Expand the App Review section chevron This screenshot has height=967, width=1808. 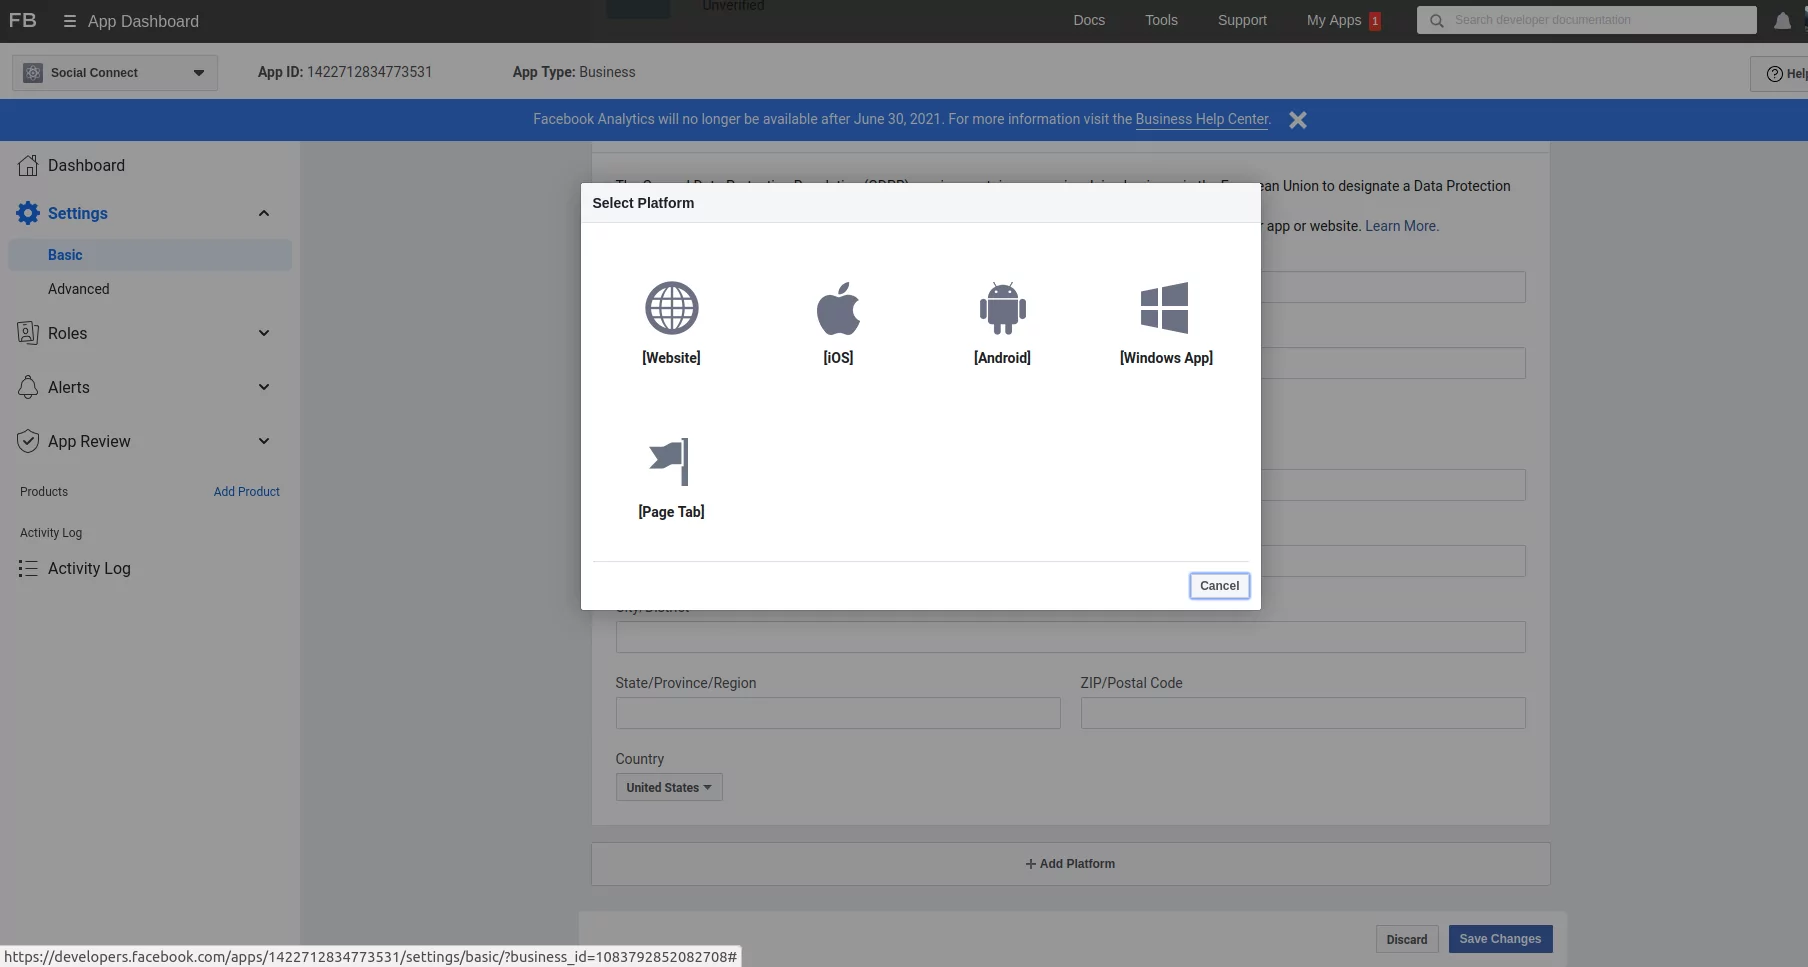pos(264,441)
